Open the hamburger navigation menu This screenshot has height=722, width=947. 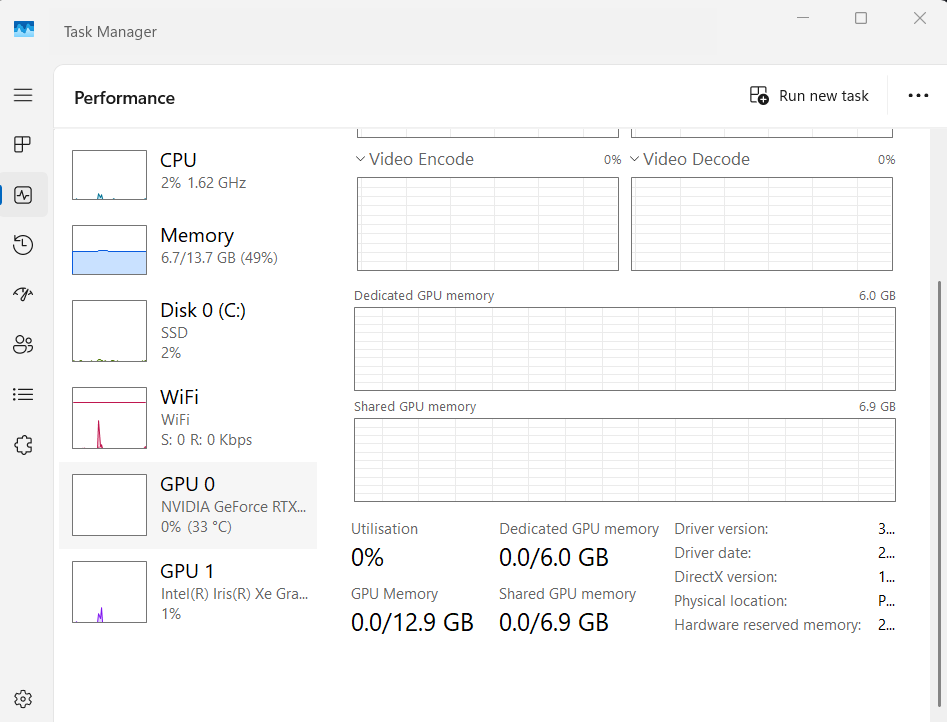click(x=23, y=95)
